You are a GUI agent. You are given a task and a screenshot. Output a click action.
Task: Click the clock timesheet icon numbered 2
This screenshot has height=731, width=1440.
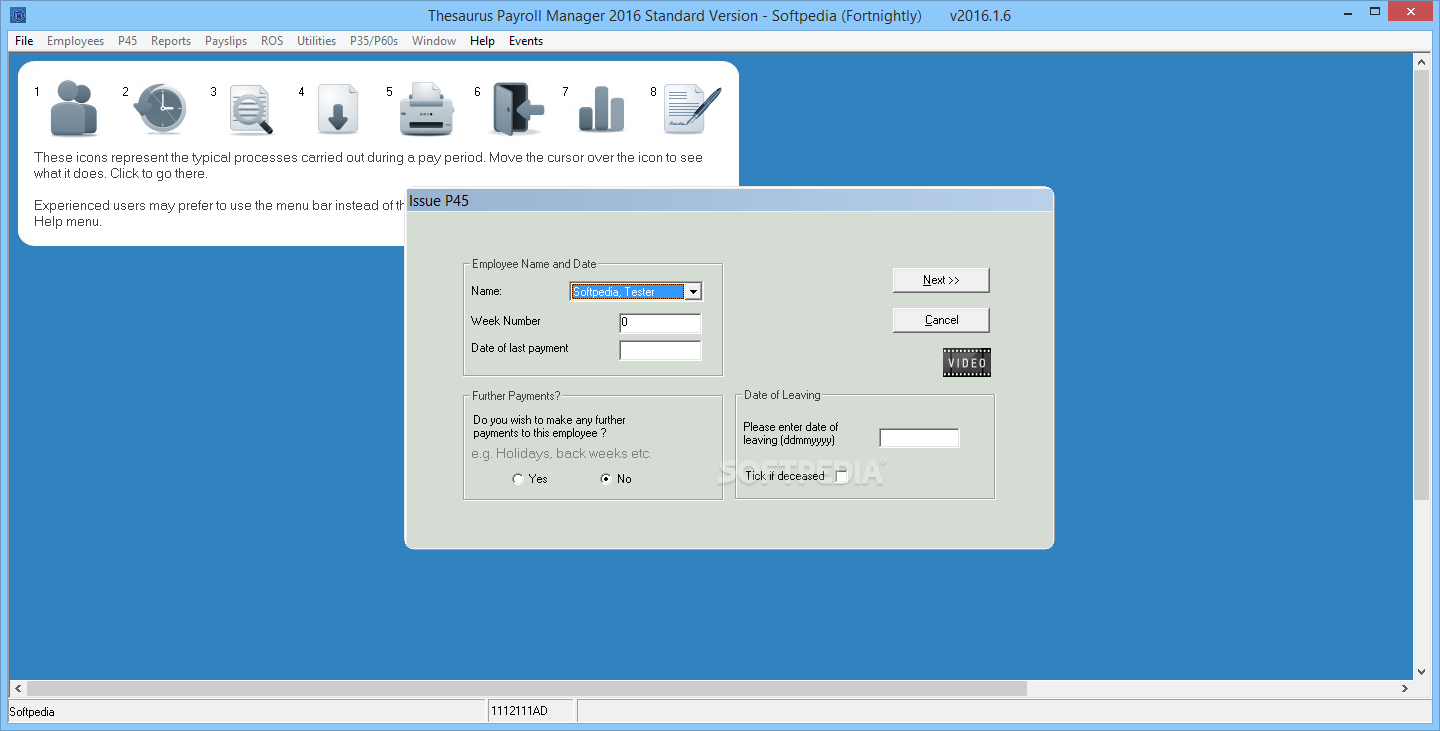[160, 108]
